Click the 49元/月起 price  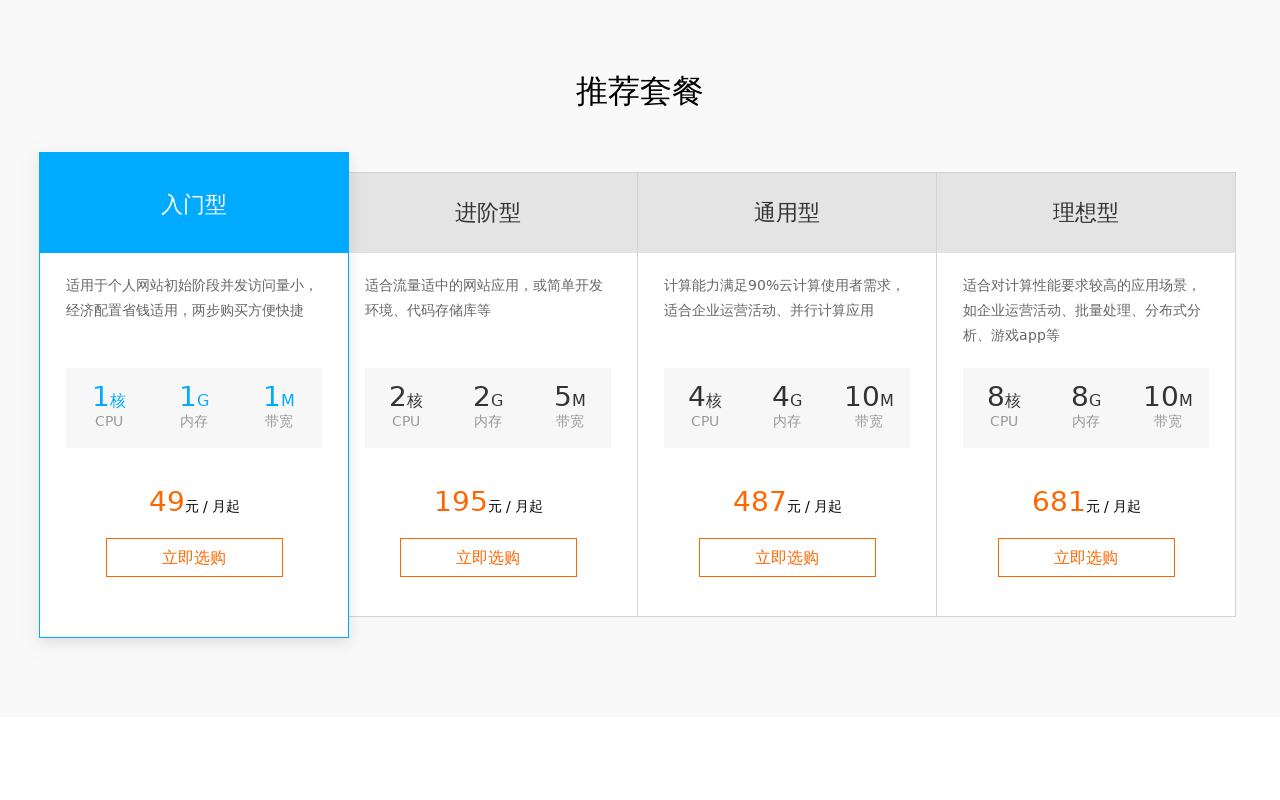[x=194, y=502]
